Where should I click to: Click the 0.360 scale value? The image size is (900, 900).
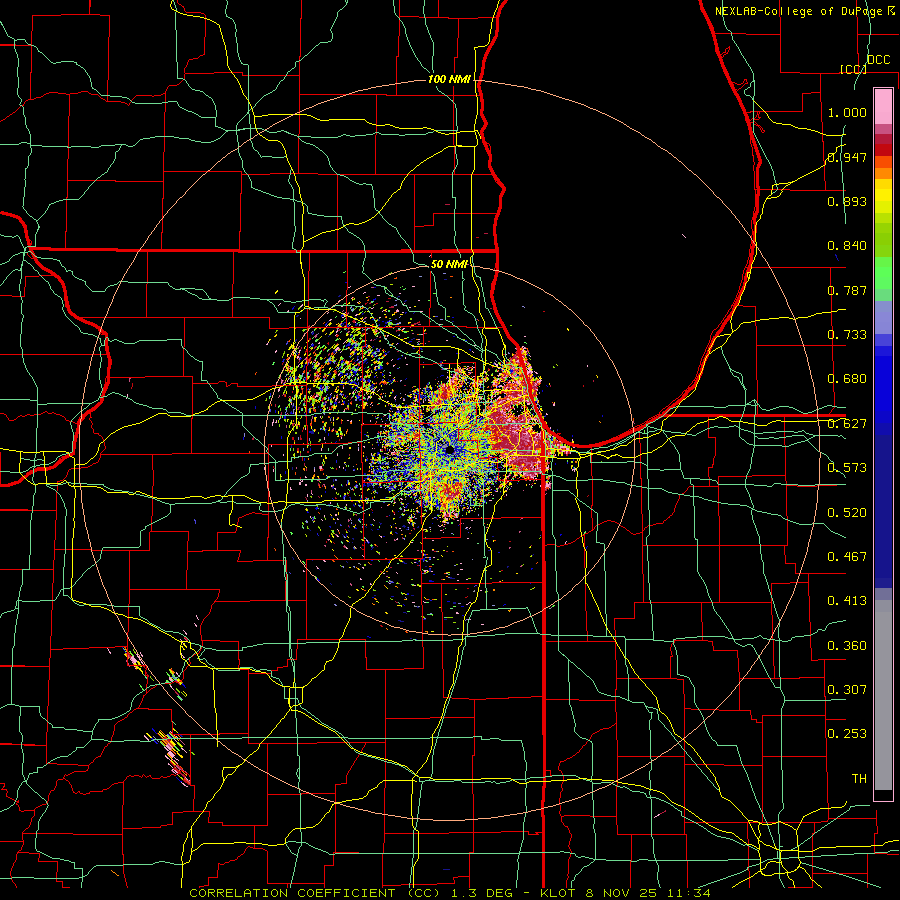(x=847, y=646)
